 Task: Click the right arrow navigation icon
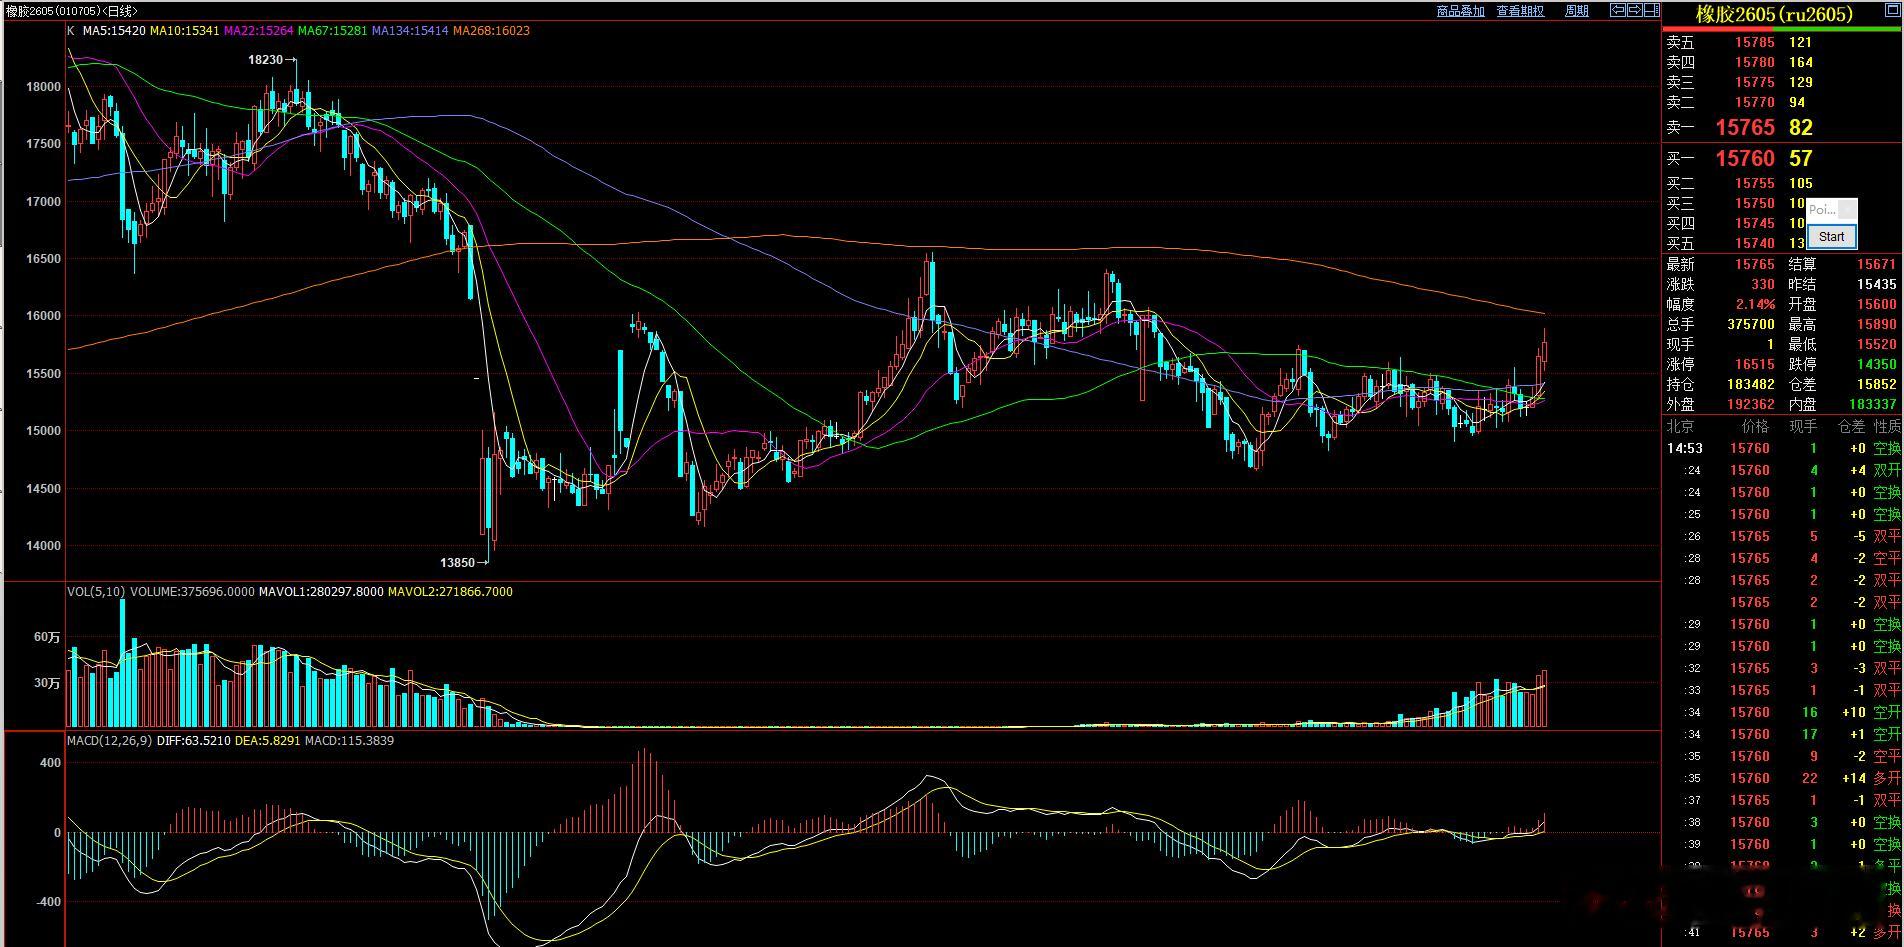pyautogui.click(x=1634, y=10)
